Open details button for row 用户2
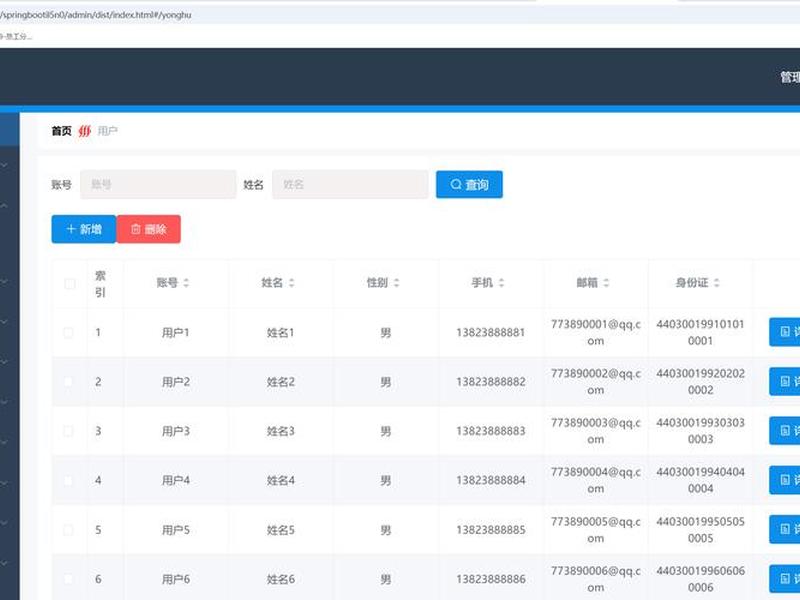The width and height of the screenshot is (800, 600). coord(785,382)
